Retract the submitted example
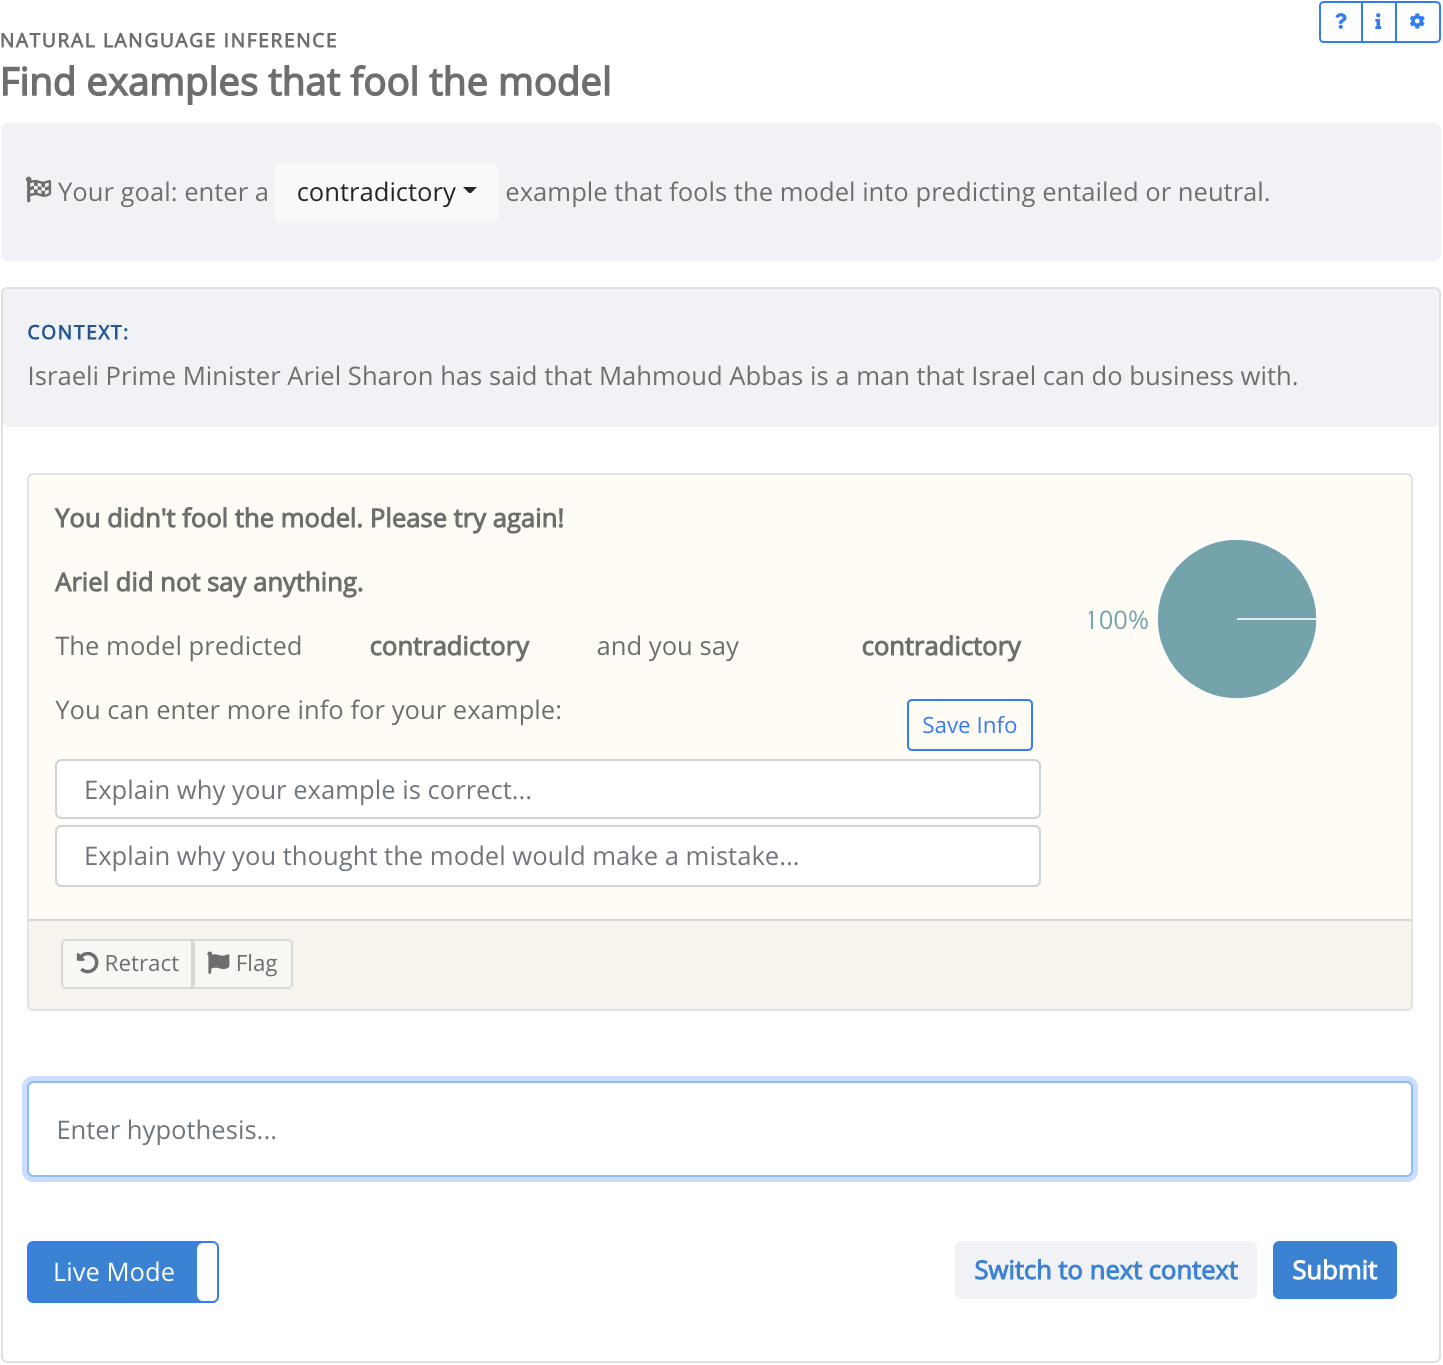 pyautogui.click(x=128, y=964)
